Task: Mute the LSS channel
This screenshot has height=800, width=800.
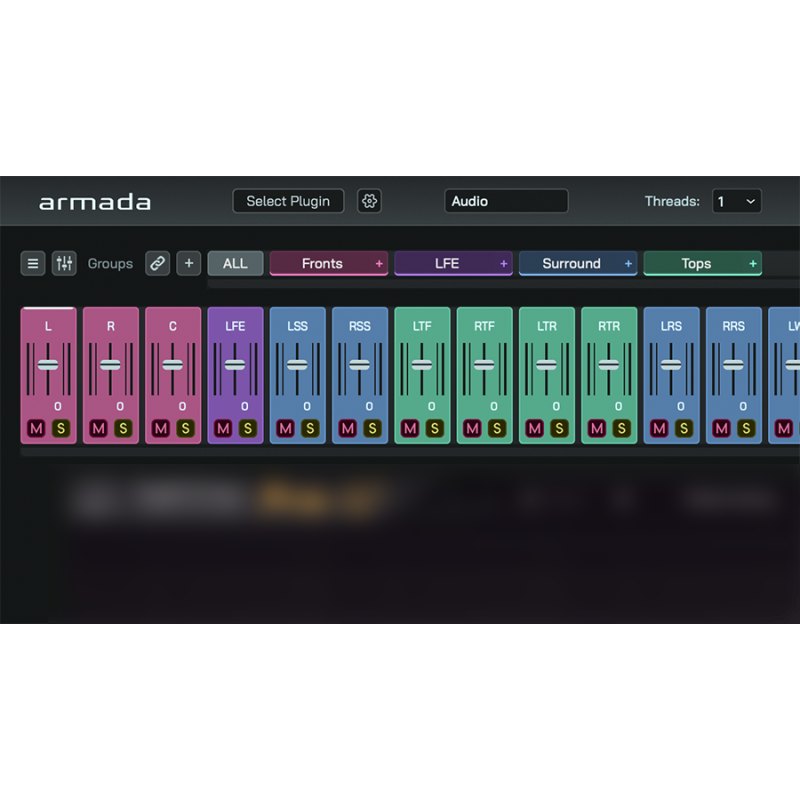Action: (x=285, y=428)
